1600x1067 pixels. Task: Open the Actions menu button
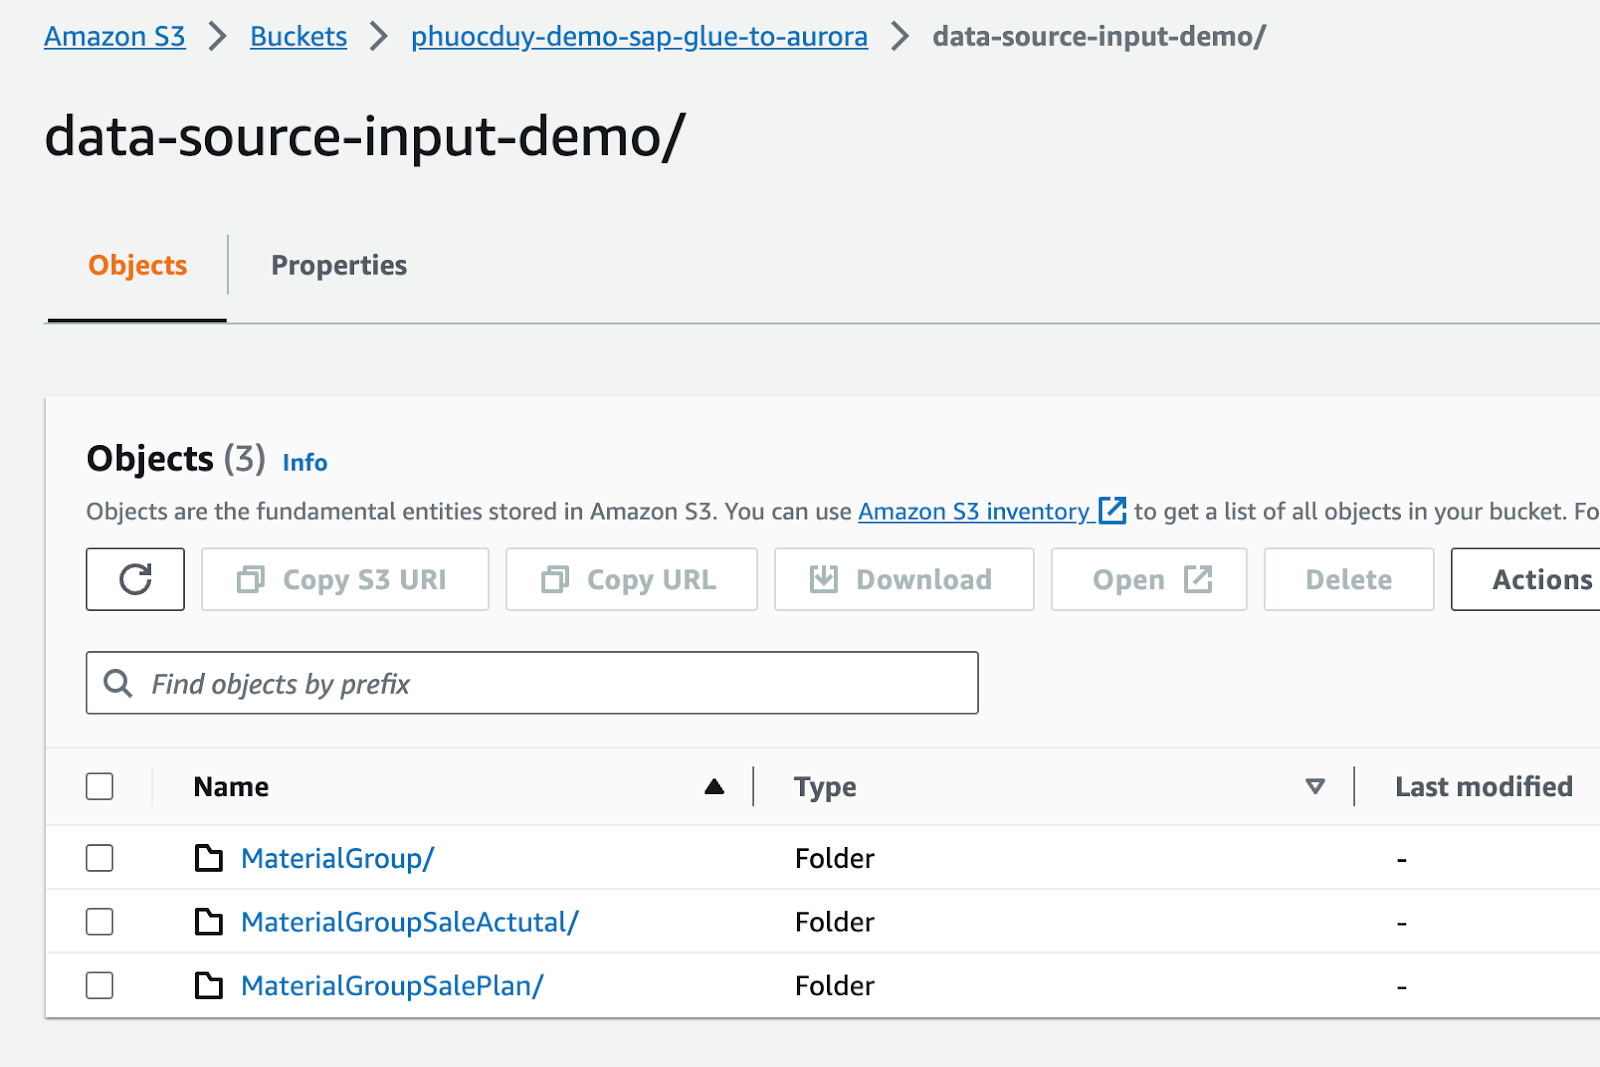coord(1526,579)
